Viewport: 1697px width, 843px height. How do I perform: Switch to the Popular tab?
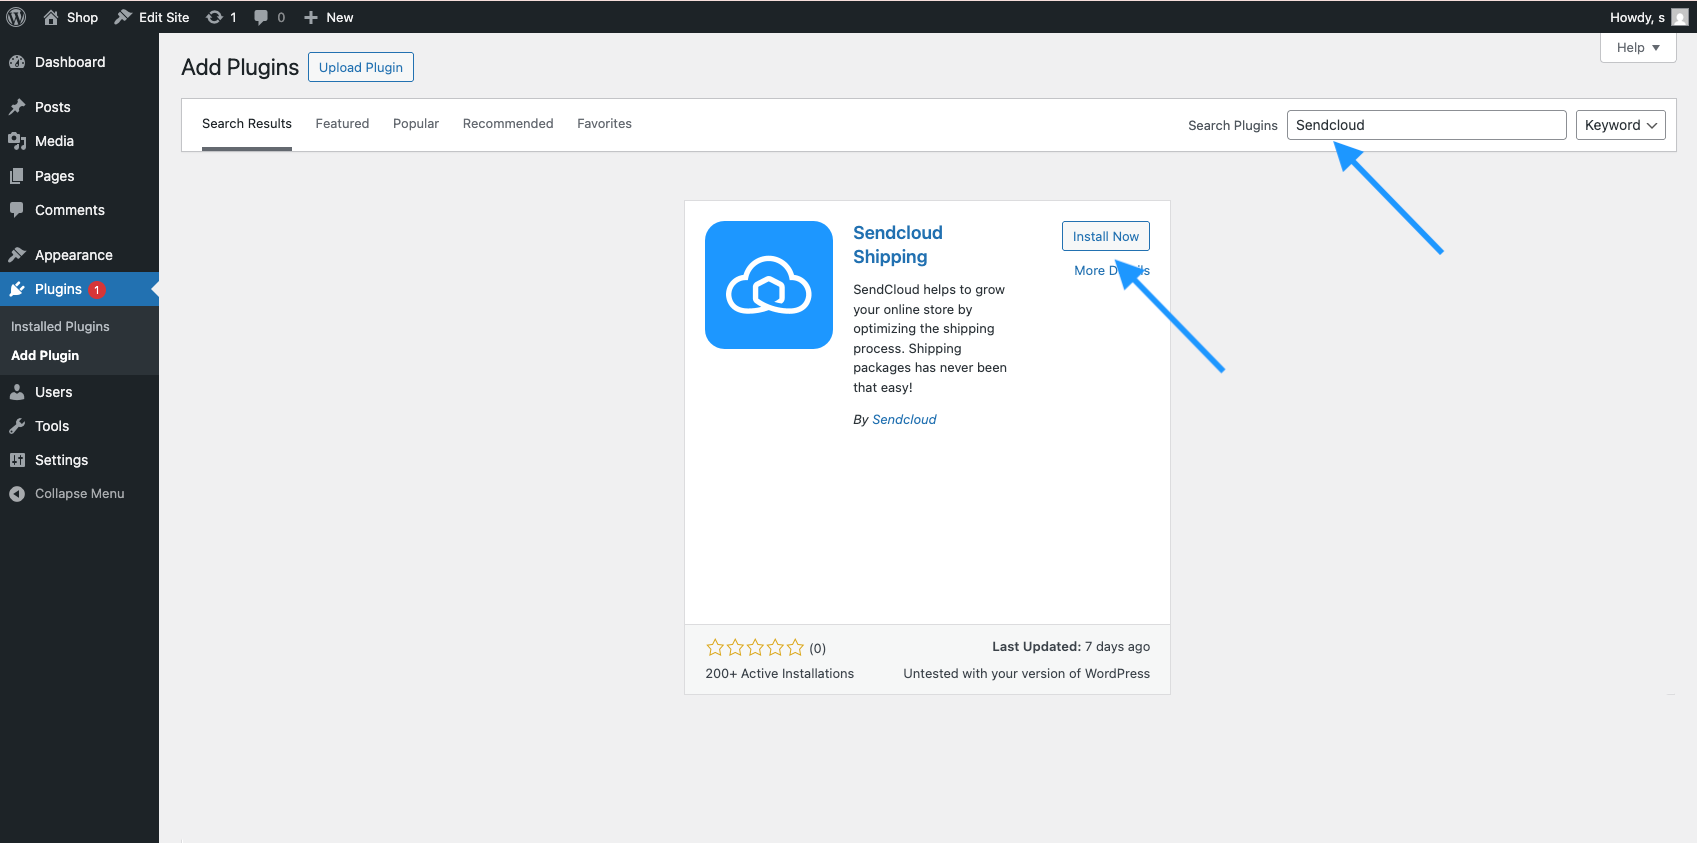416,124
